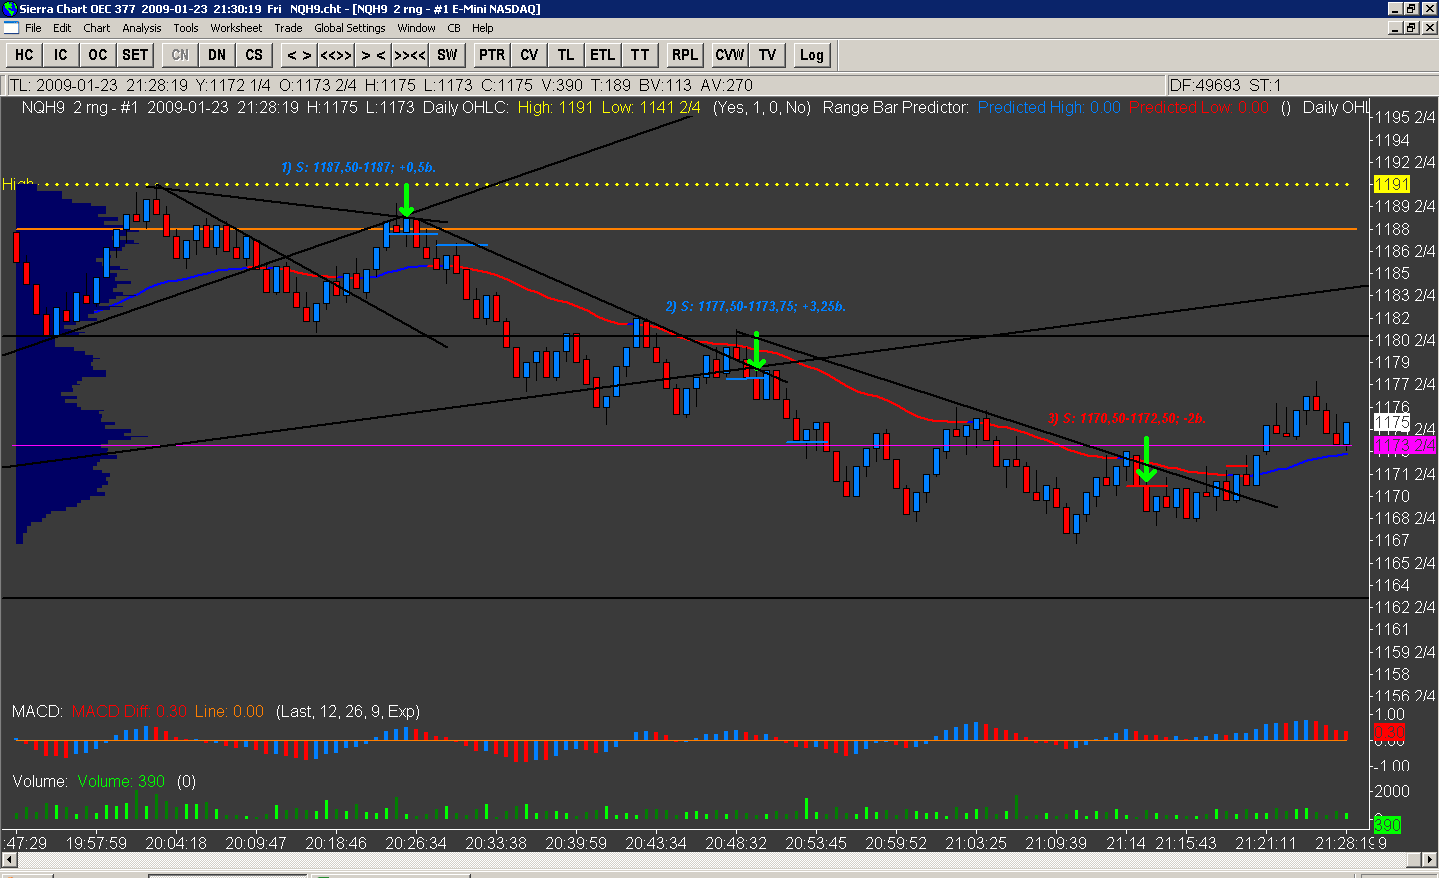Select the TL line tool
The height and width of the screenshot is (878, 1439).
click(x=566, y=55)
